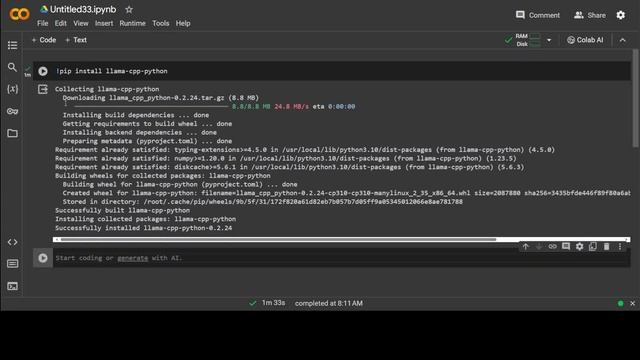Run the pip install llama-cpp-python cell

point(43,71)
